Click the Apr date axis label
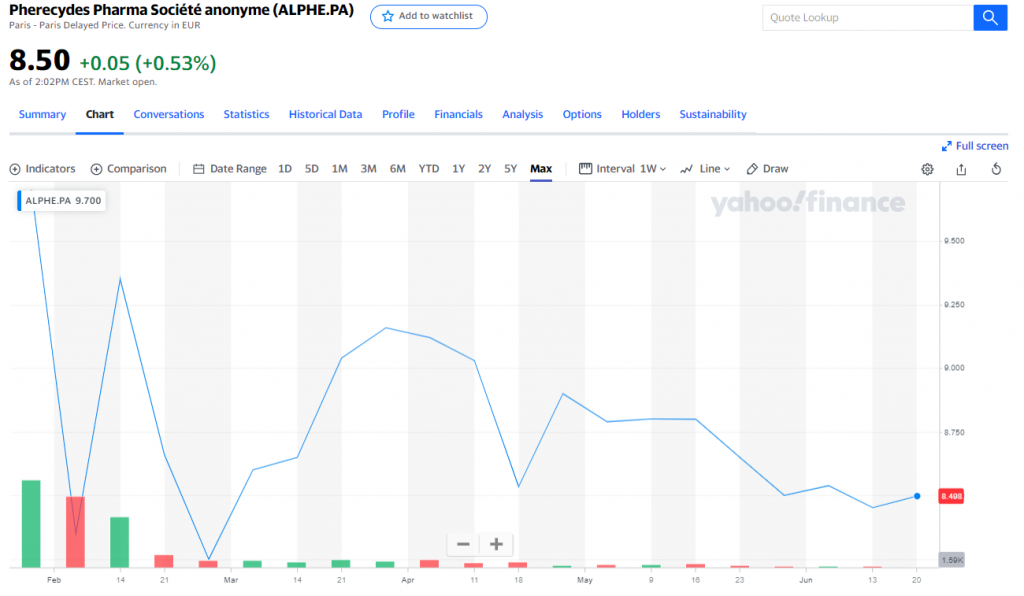Image resolution: width=1024 pixels, height=596 pixels. click(408, 580)
